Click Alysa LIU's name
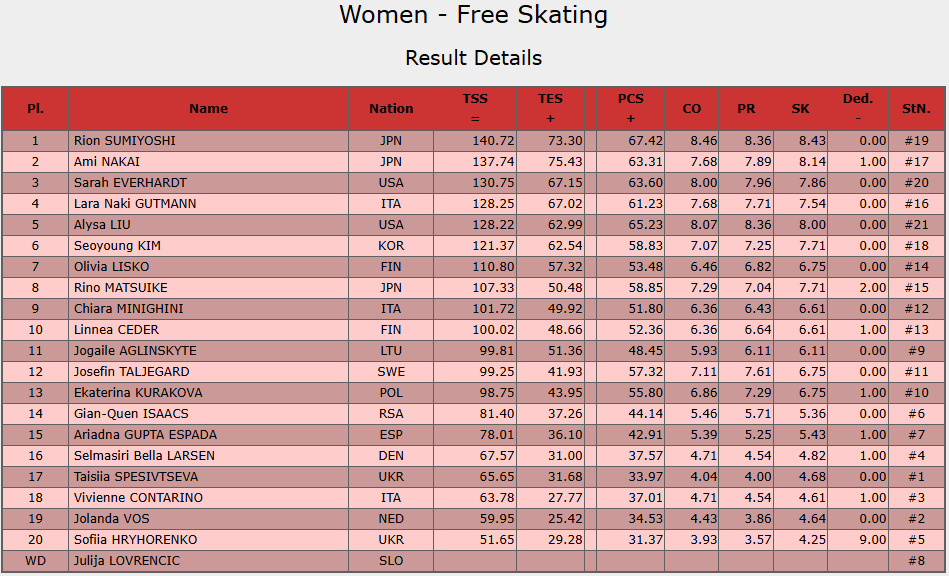This screenshot has width=949, height=576. [102, 225]
